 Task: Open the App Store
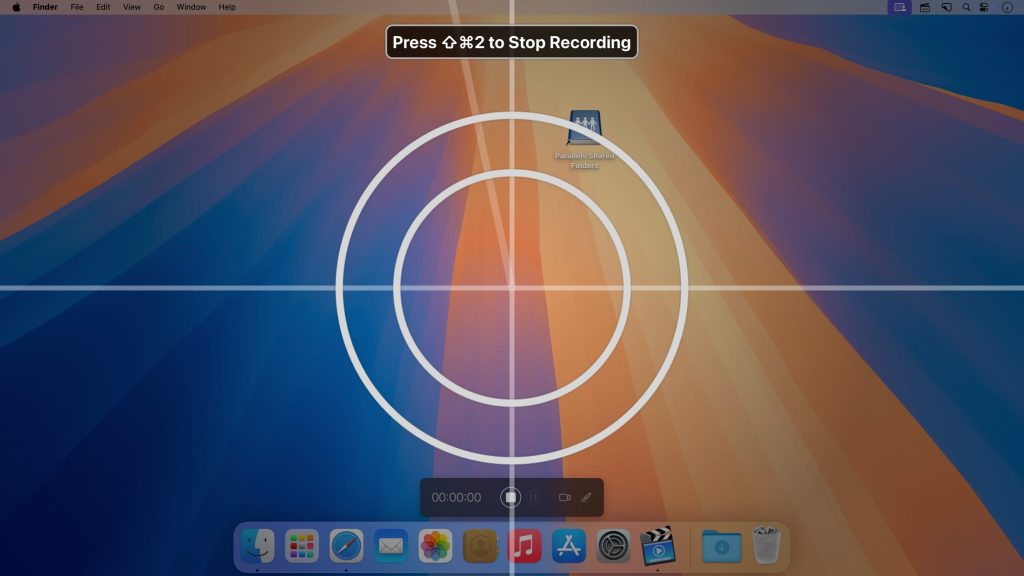click(x=569, y=546)
